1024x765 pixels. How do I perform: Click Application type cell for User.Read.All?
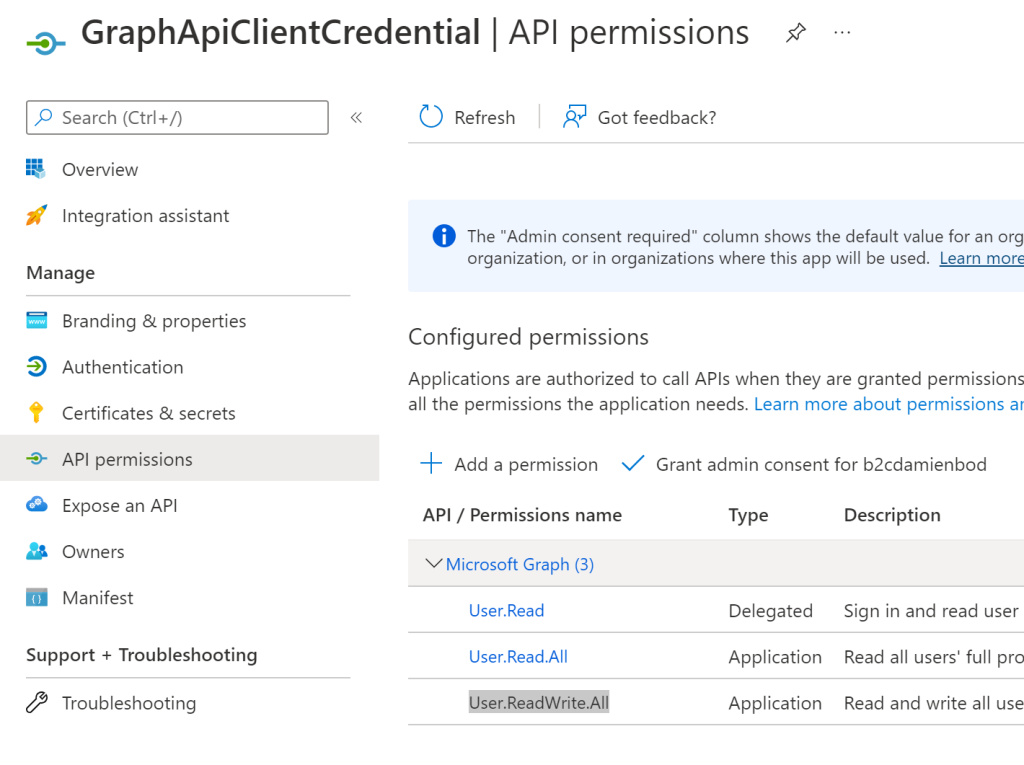click(775, 657)
